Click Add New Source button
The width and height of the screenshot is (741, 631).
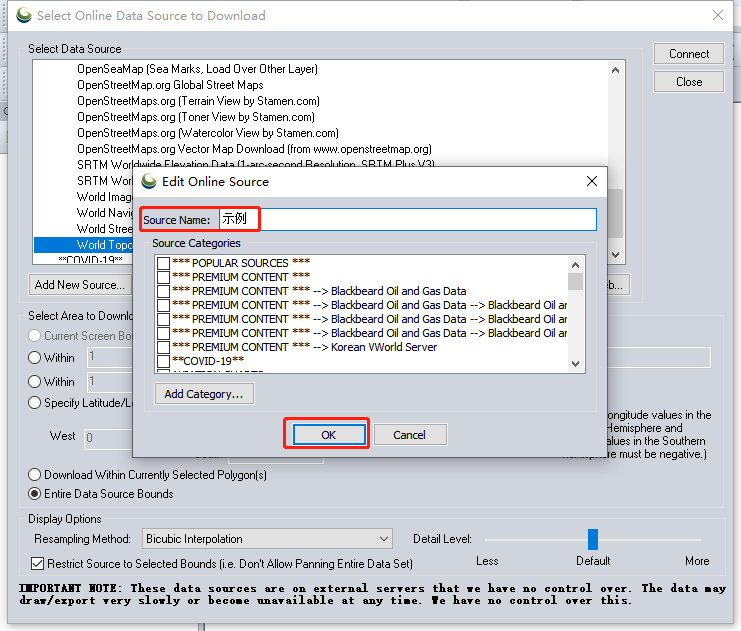(80, 285)
